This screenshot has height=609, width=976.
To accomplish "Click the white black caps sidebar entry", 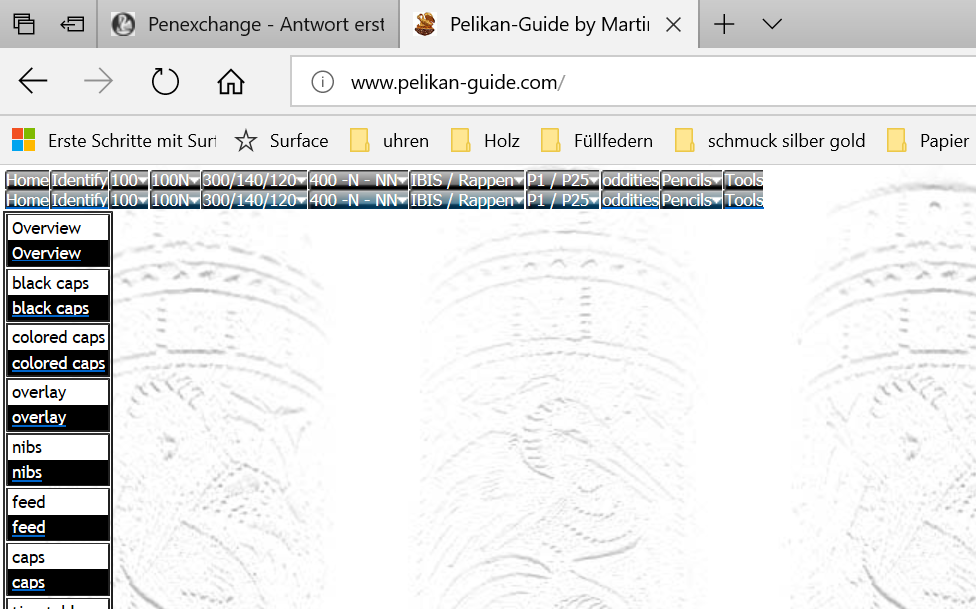I will pyautogui.click(x=58, y=283).
